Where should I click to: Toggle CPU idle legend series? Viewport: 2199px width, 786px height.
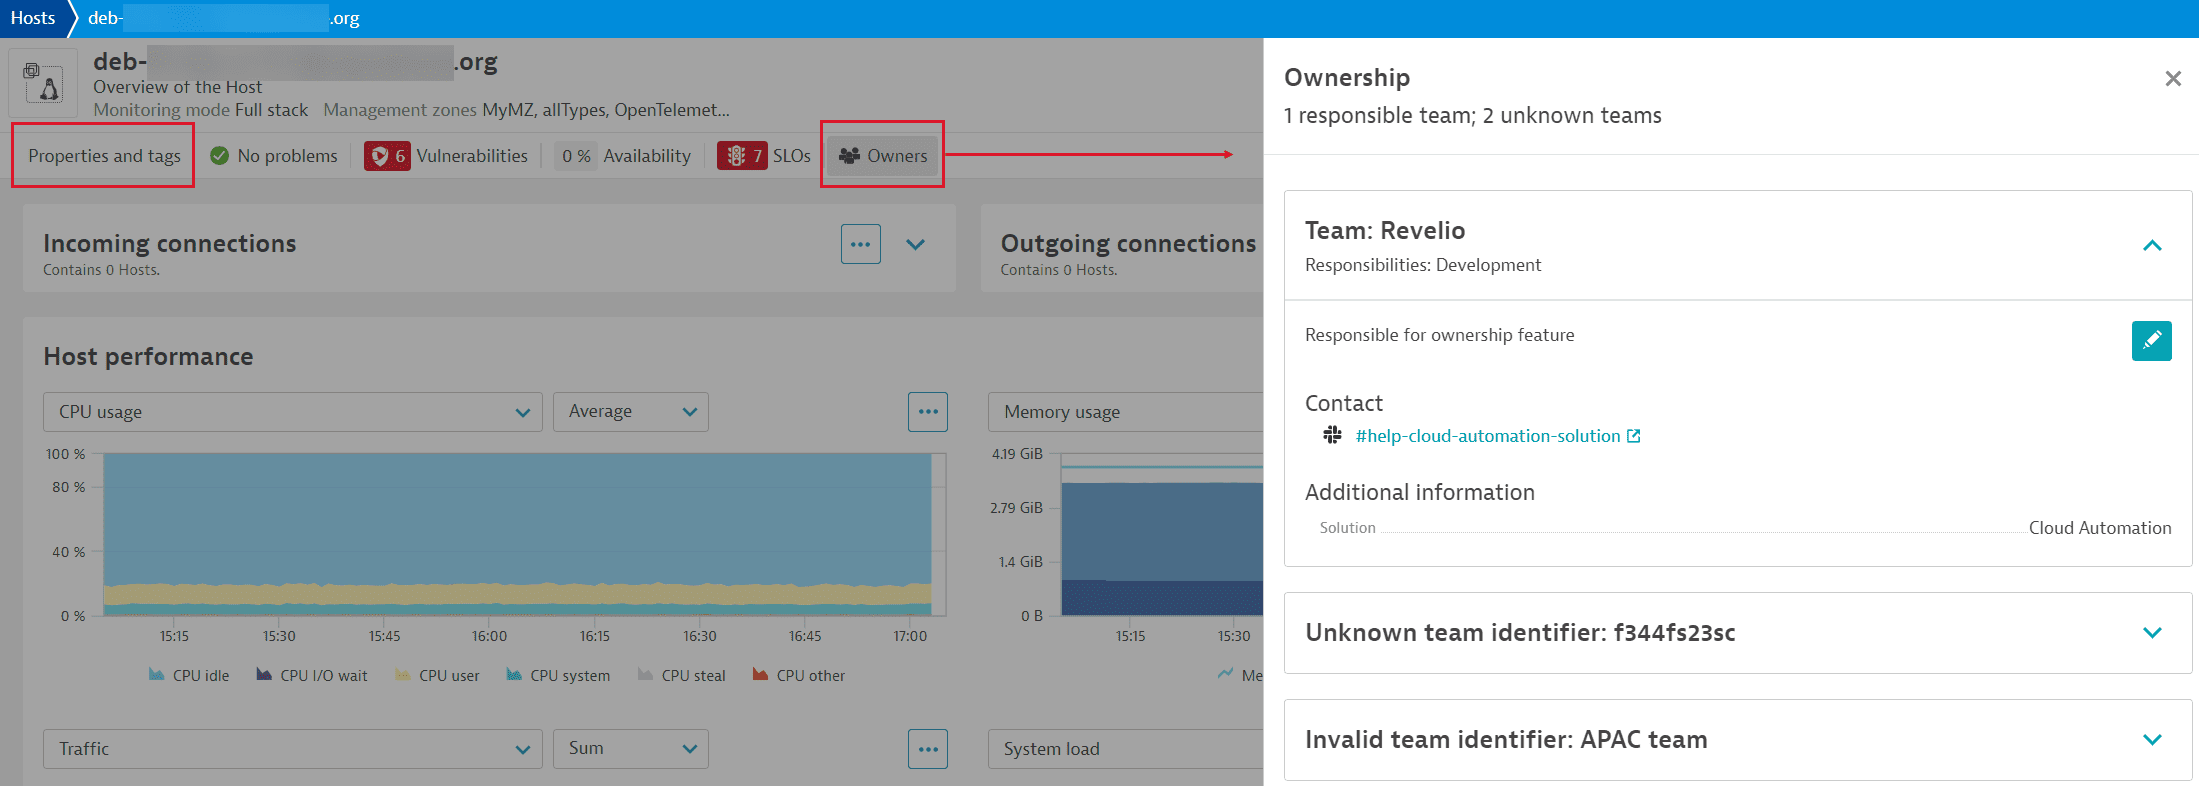coord(189,676)
